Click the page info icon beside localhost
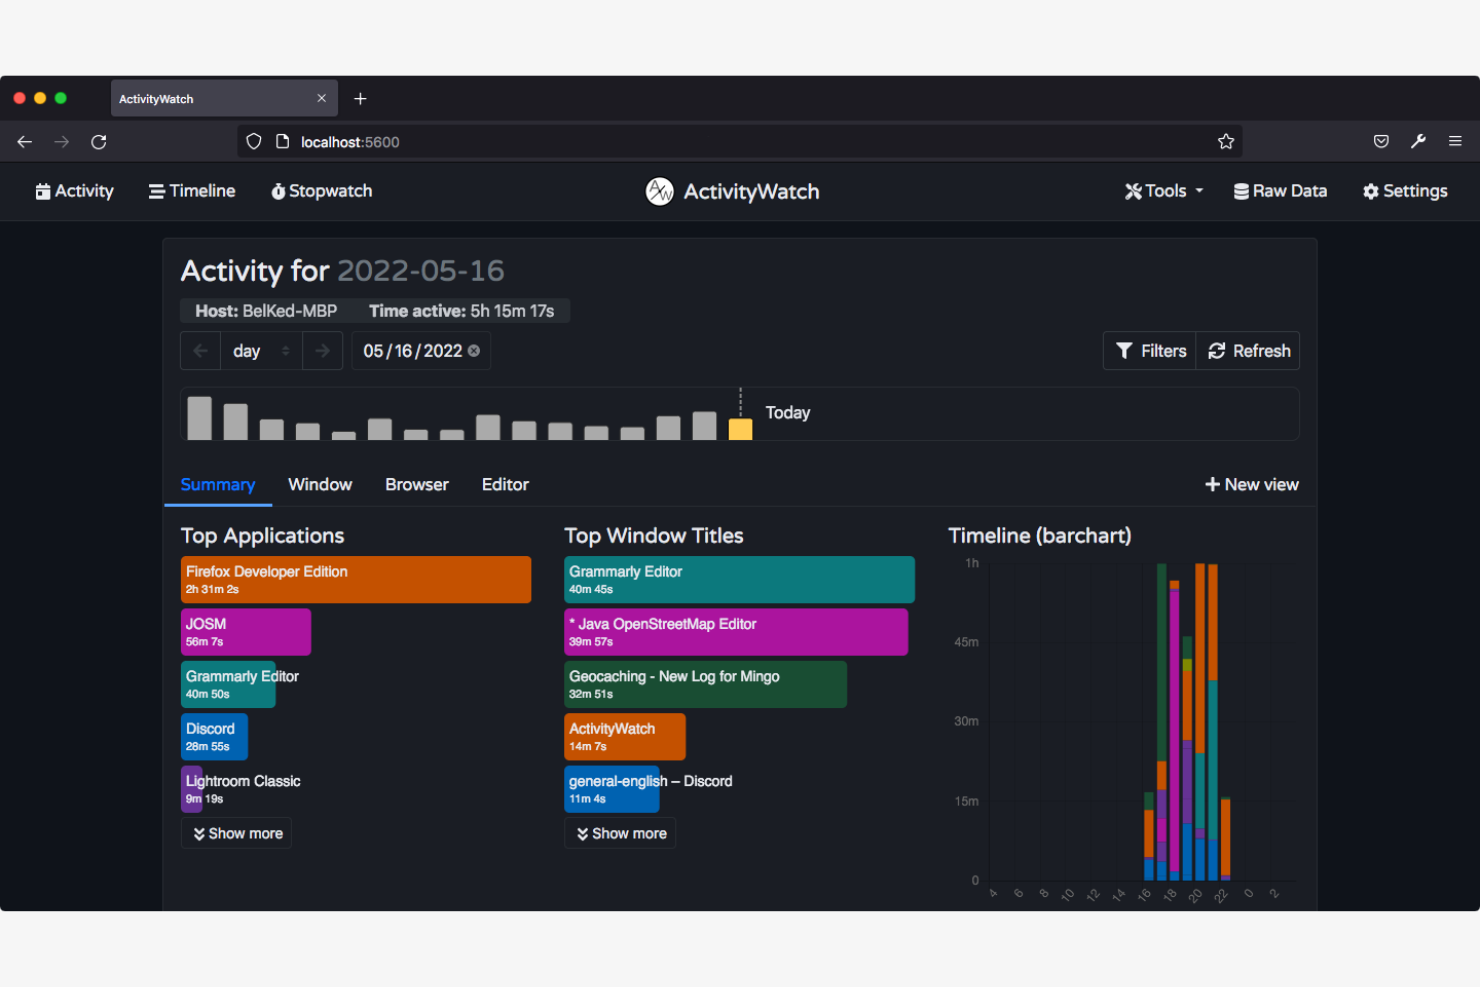The width and height of the screenshot is (1480, 987). 282,142
